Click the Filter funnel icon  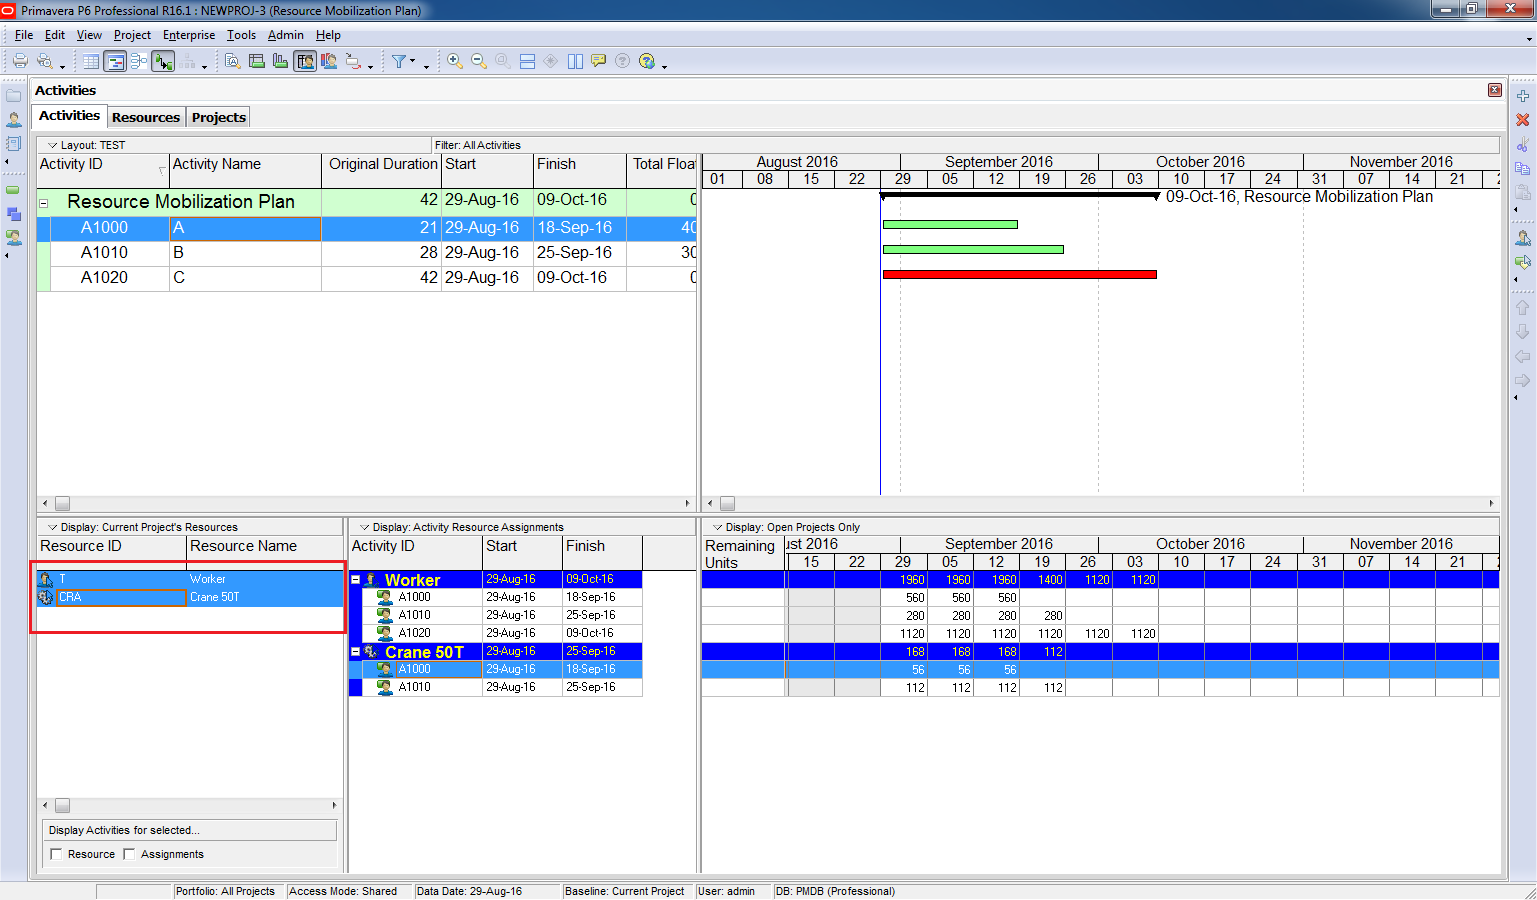click(x=399, y=61)
